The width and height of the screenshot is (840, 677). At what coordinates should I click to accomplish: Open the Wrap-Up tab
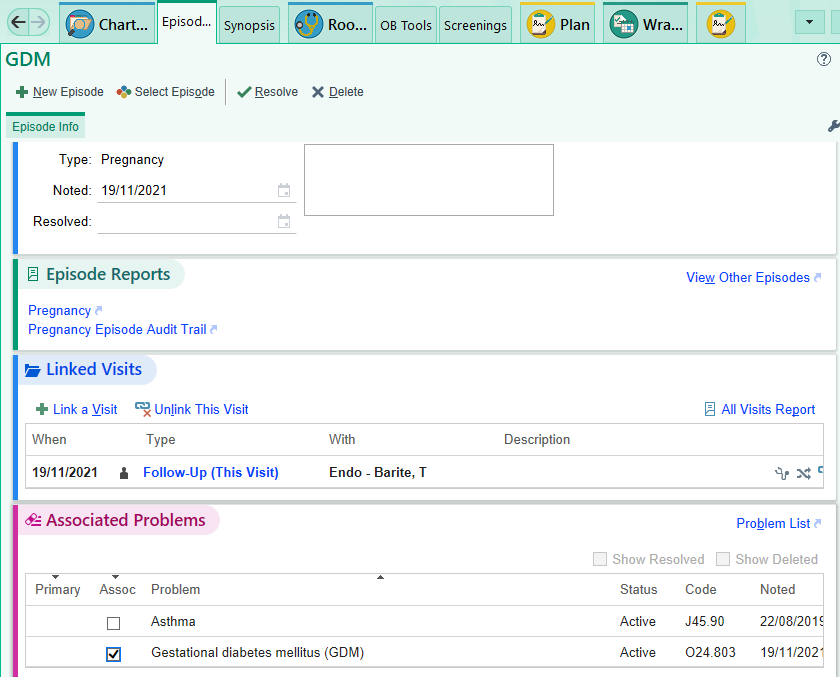tap(646, 24)
